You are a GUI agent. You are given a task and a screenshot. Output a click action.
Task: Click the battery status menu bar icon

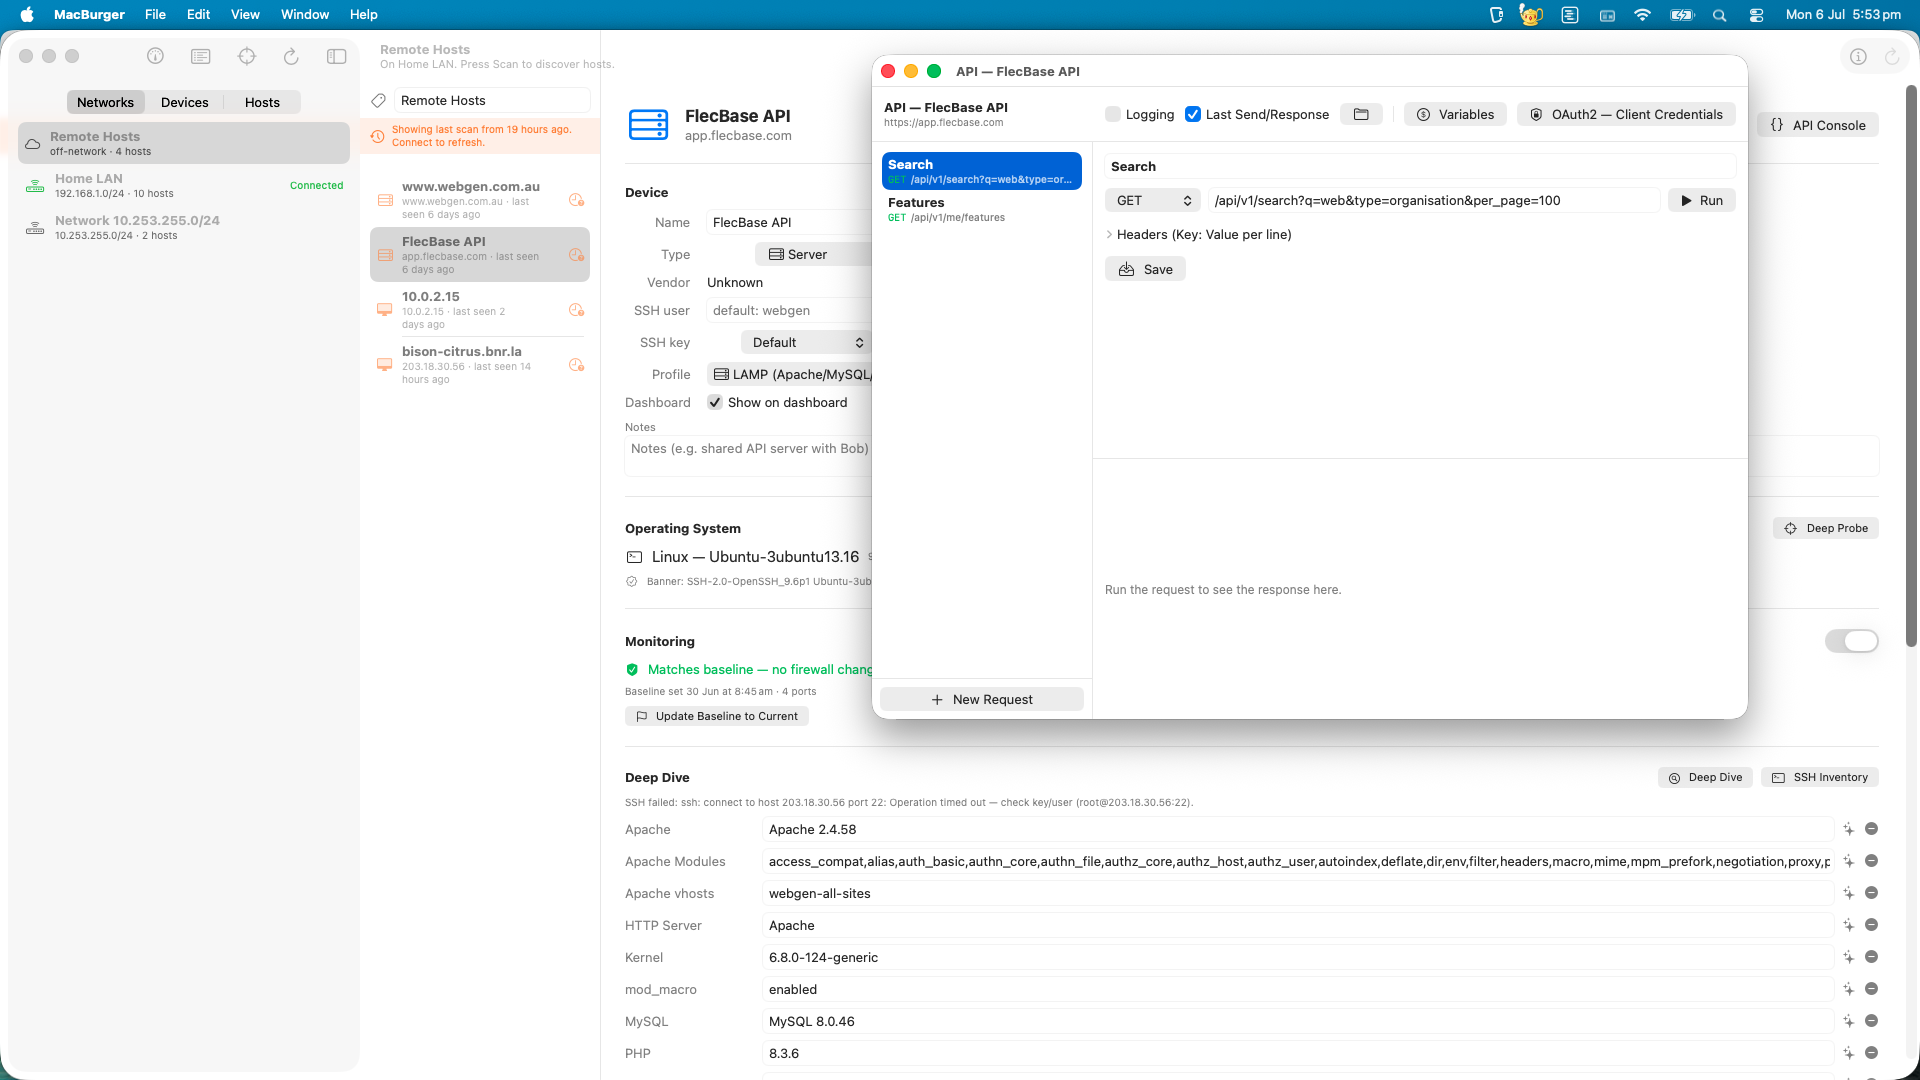(x=1682, y=15)
